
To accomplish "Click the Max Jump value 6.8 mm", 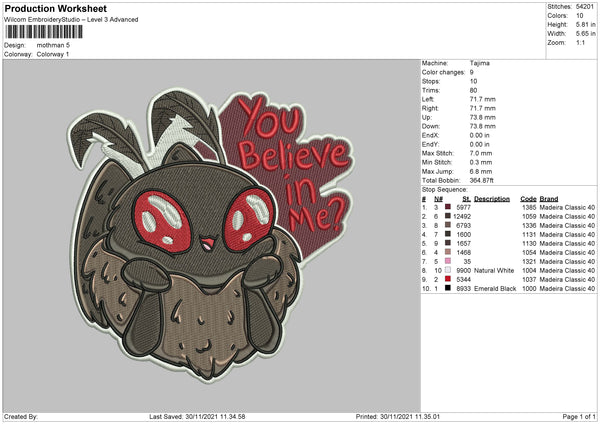I will (481, 171).
